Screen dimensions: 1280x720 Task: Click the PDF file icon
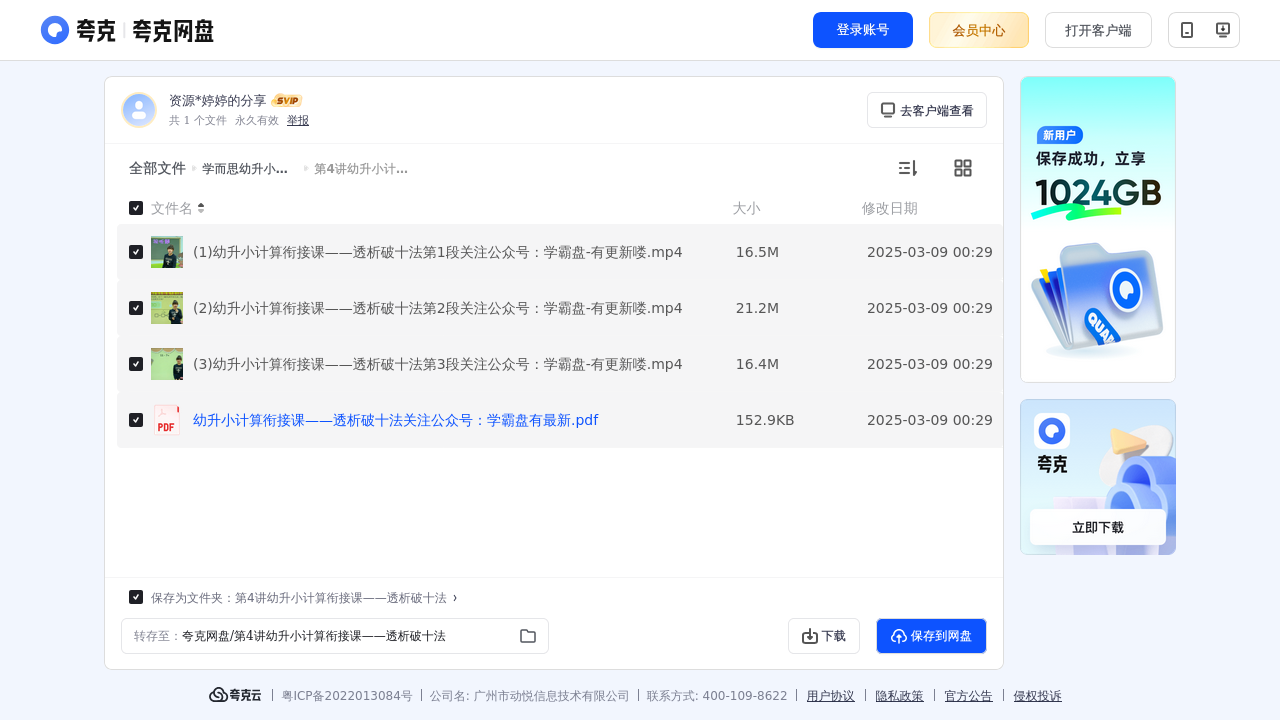[x=167, y=420]
